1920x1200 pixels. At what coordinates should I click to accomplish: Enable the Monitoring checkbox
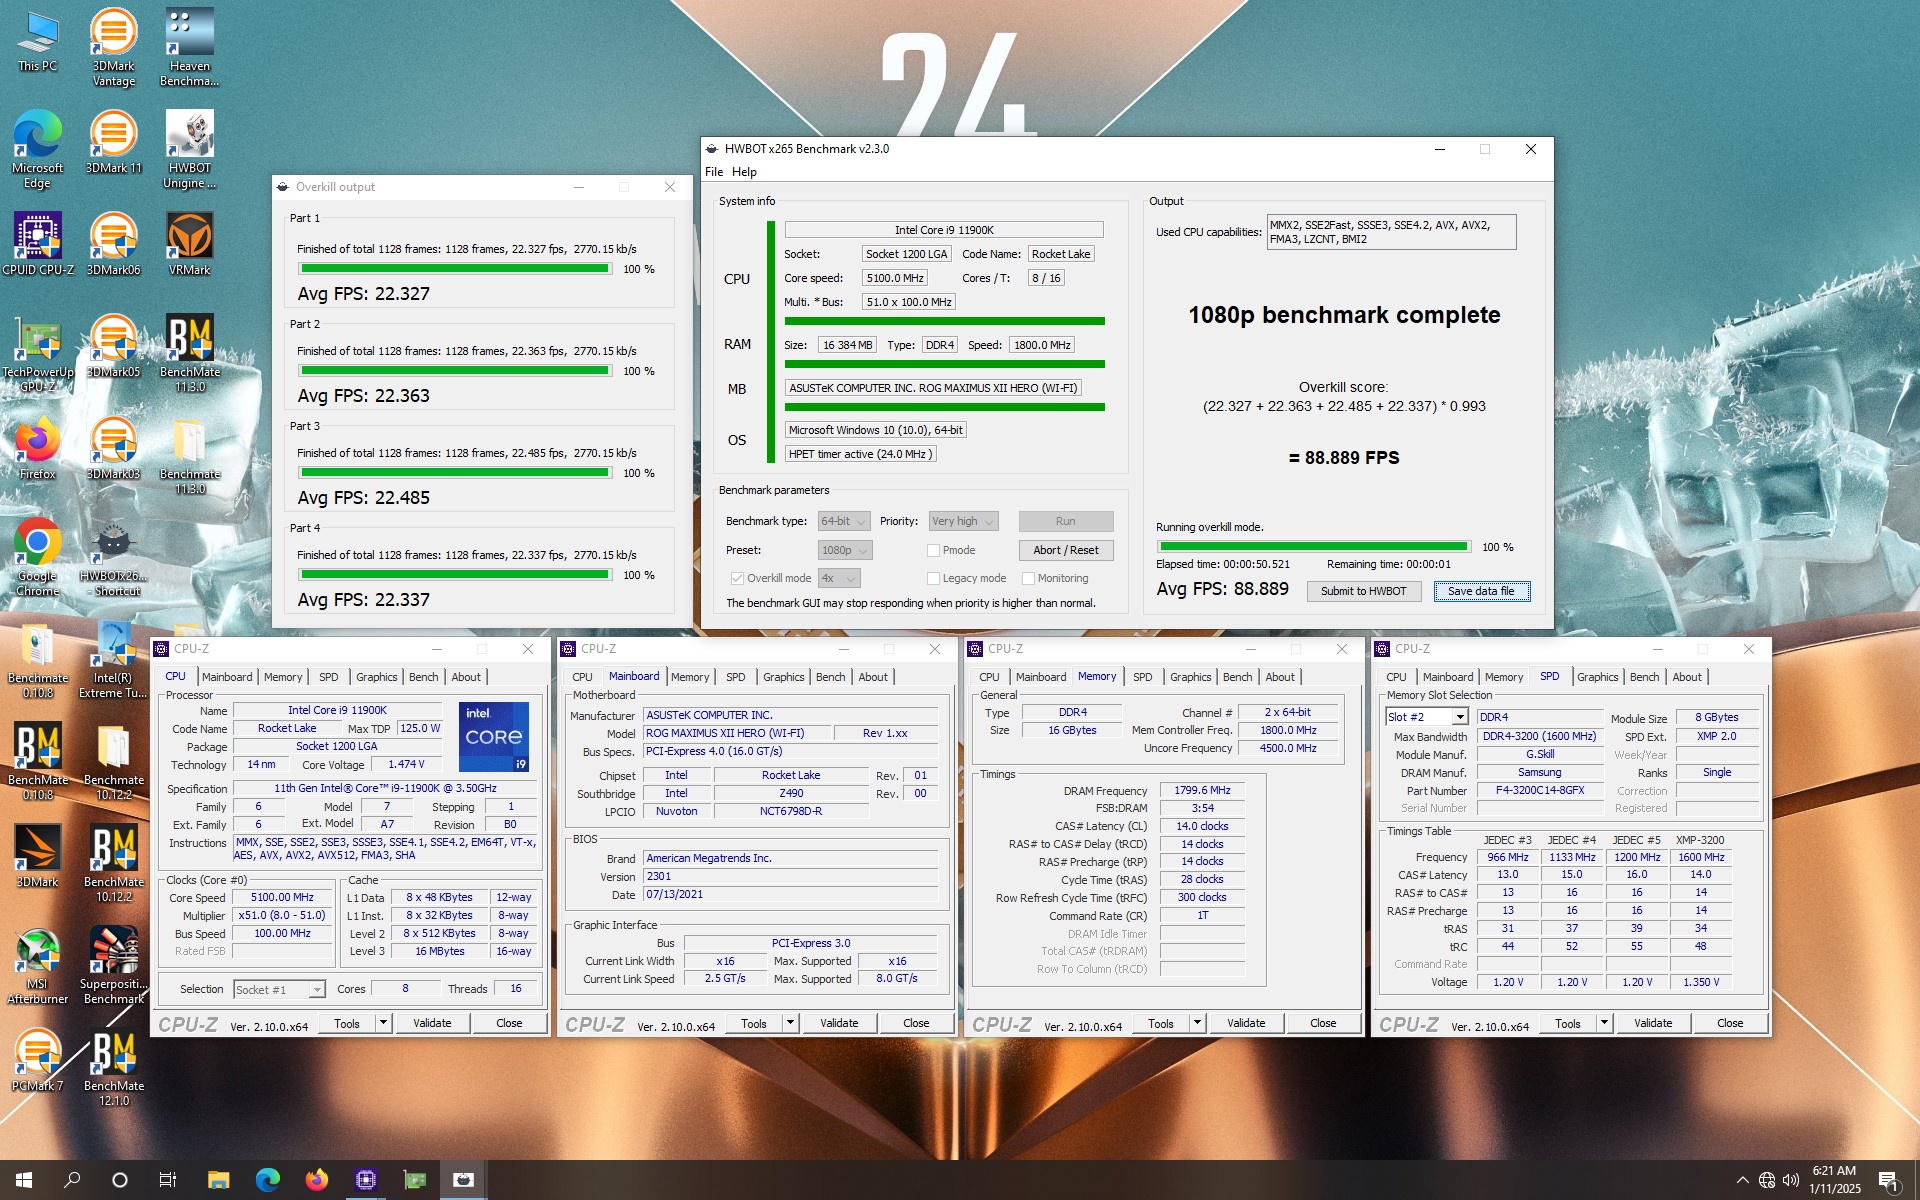coord(1028,578)
